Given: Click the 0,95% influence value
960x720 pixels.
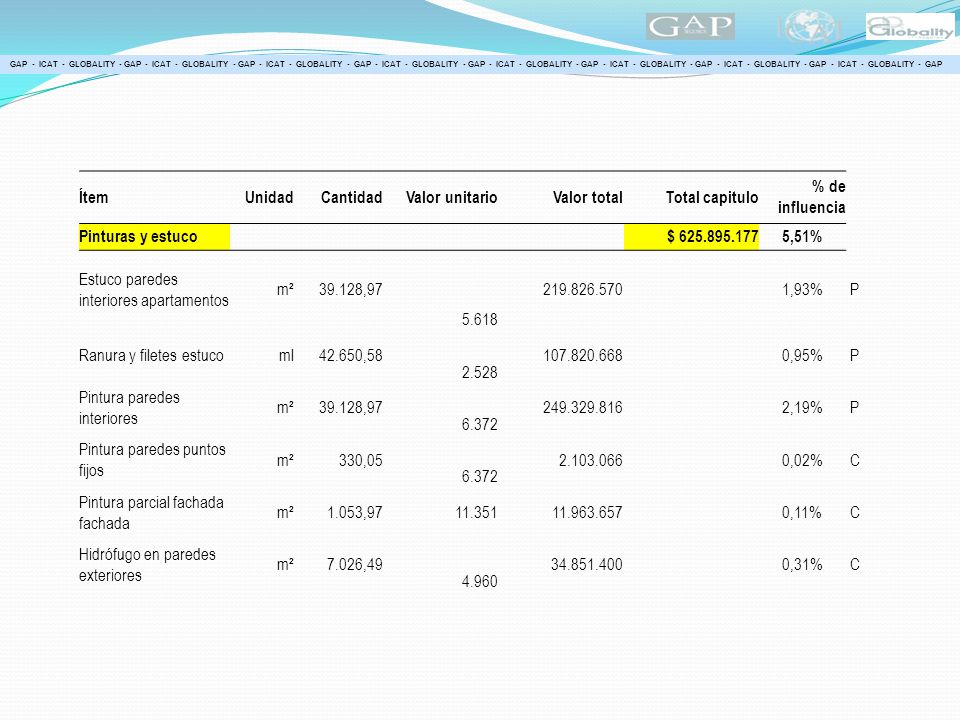Looking at the screenshot, I should (x=801, y=356).
